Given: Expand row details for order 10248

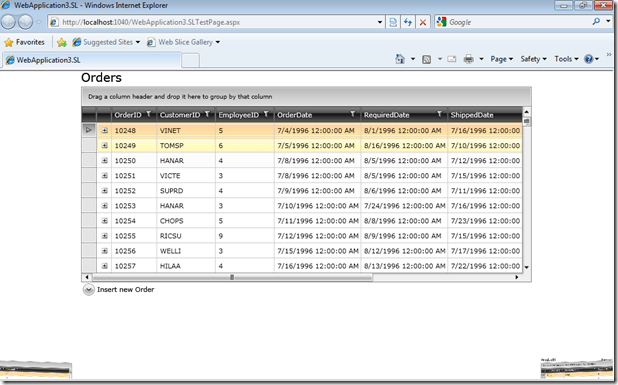Looking at the screenshot, I should [x=104, y=130].
